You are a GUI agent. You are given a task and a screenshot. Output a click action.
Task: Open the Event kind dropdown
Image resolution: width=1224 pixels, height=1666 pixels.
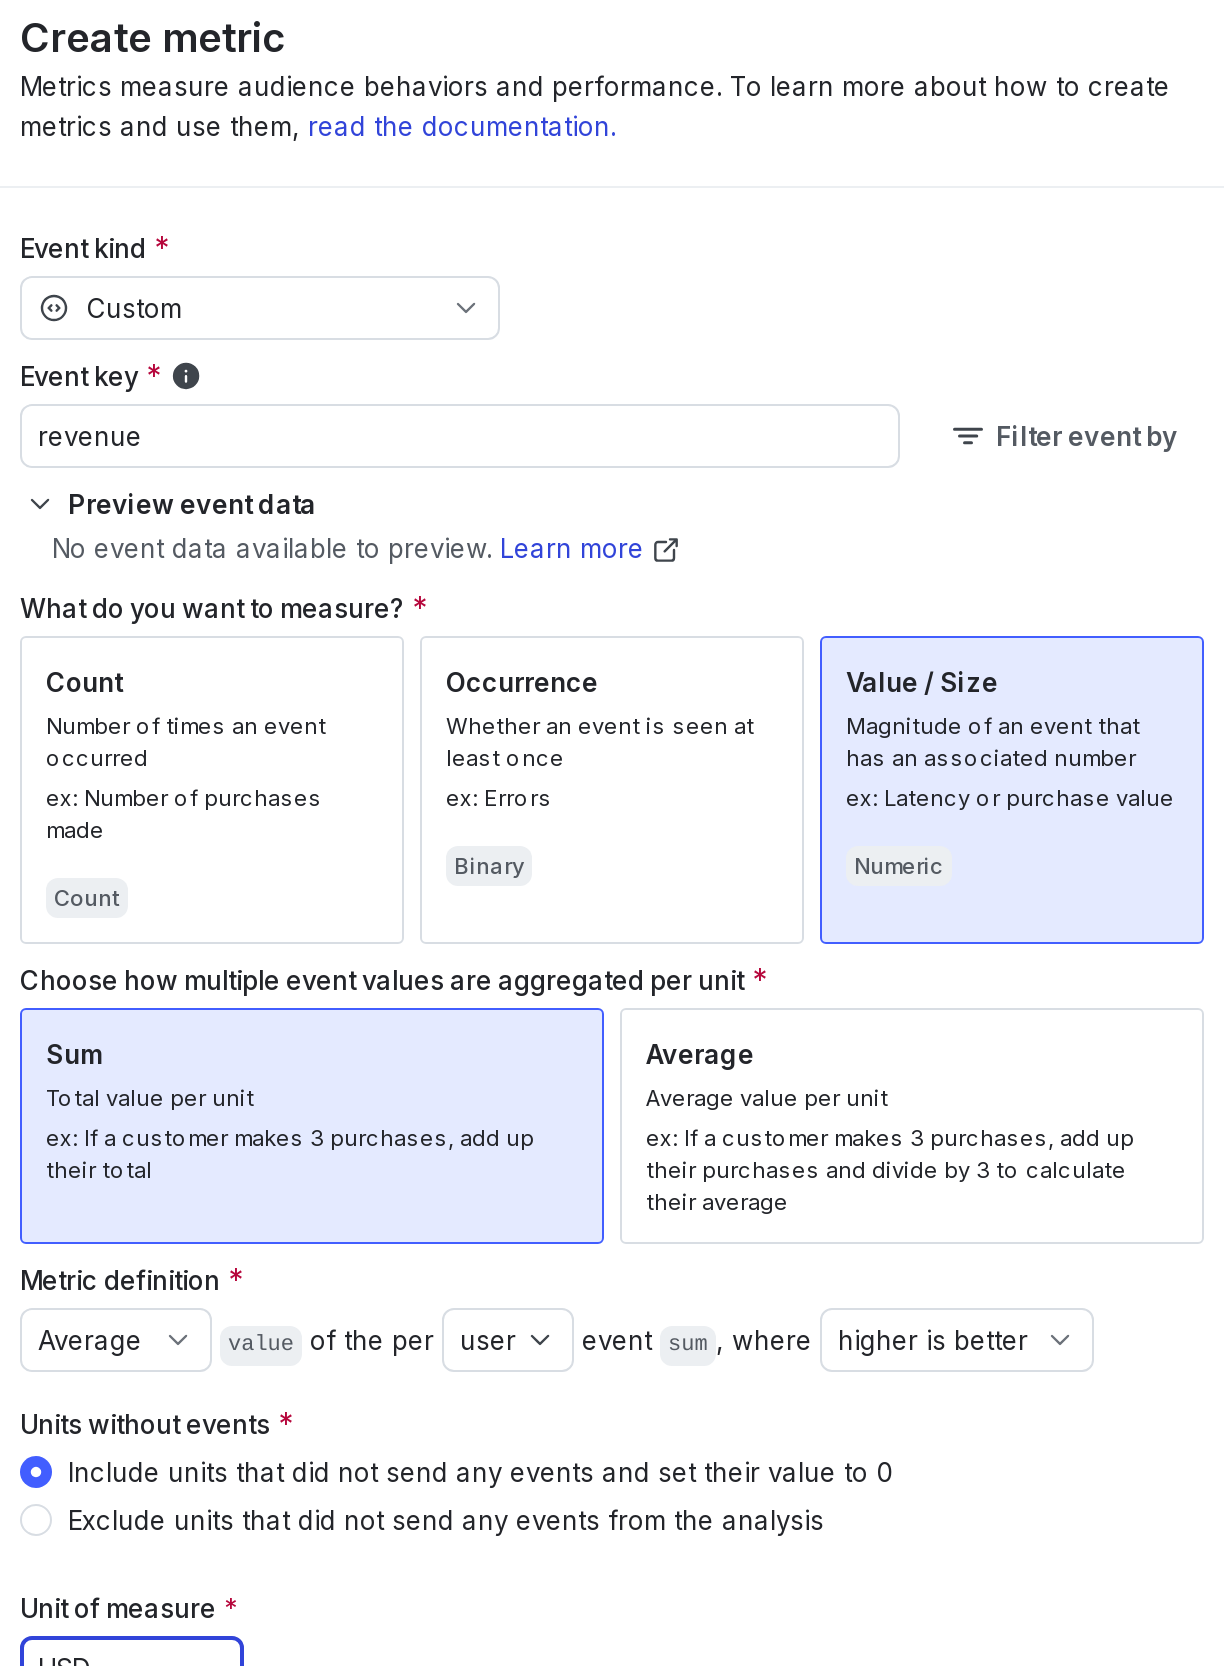[x=260, y=308]
